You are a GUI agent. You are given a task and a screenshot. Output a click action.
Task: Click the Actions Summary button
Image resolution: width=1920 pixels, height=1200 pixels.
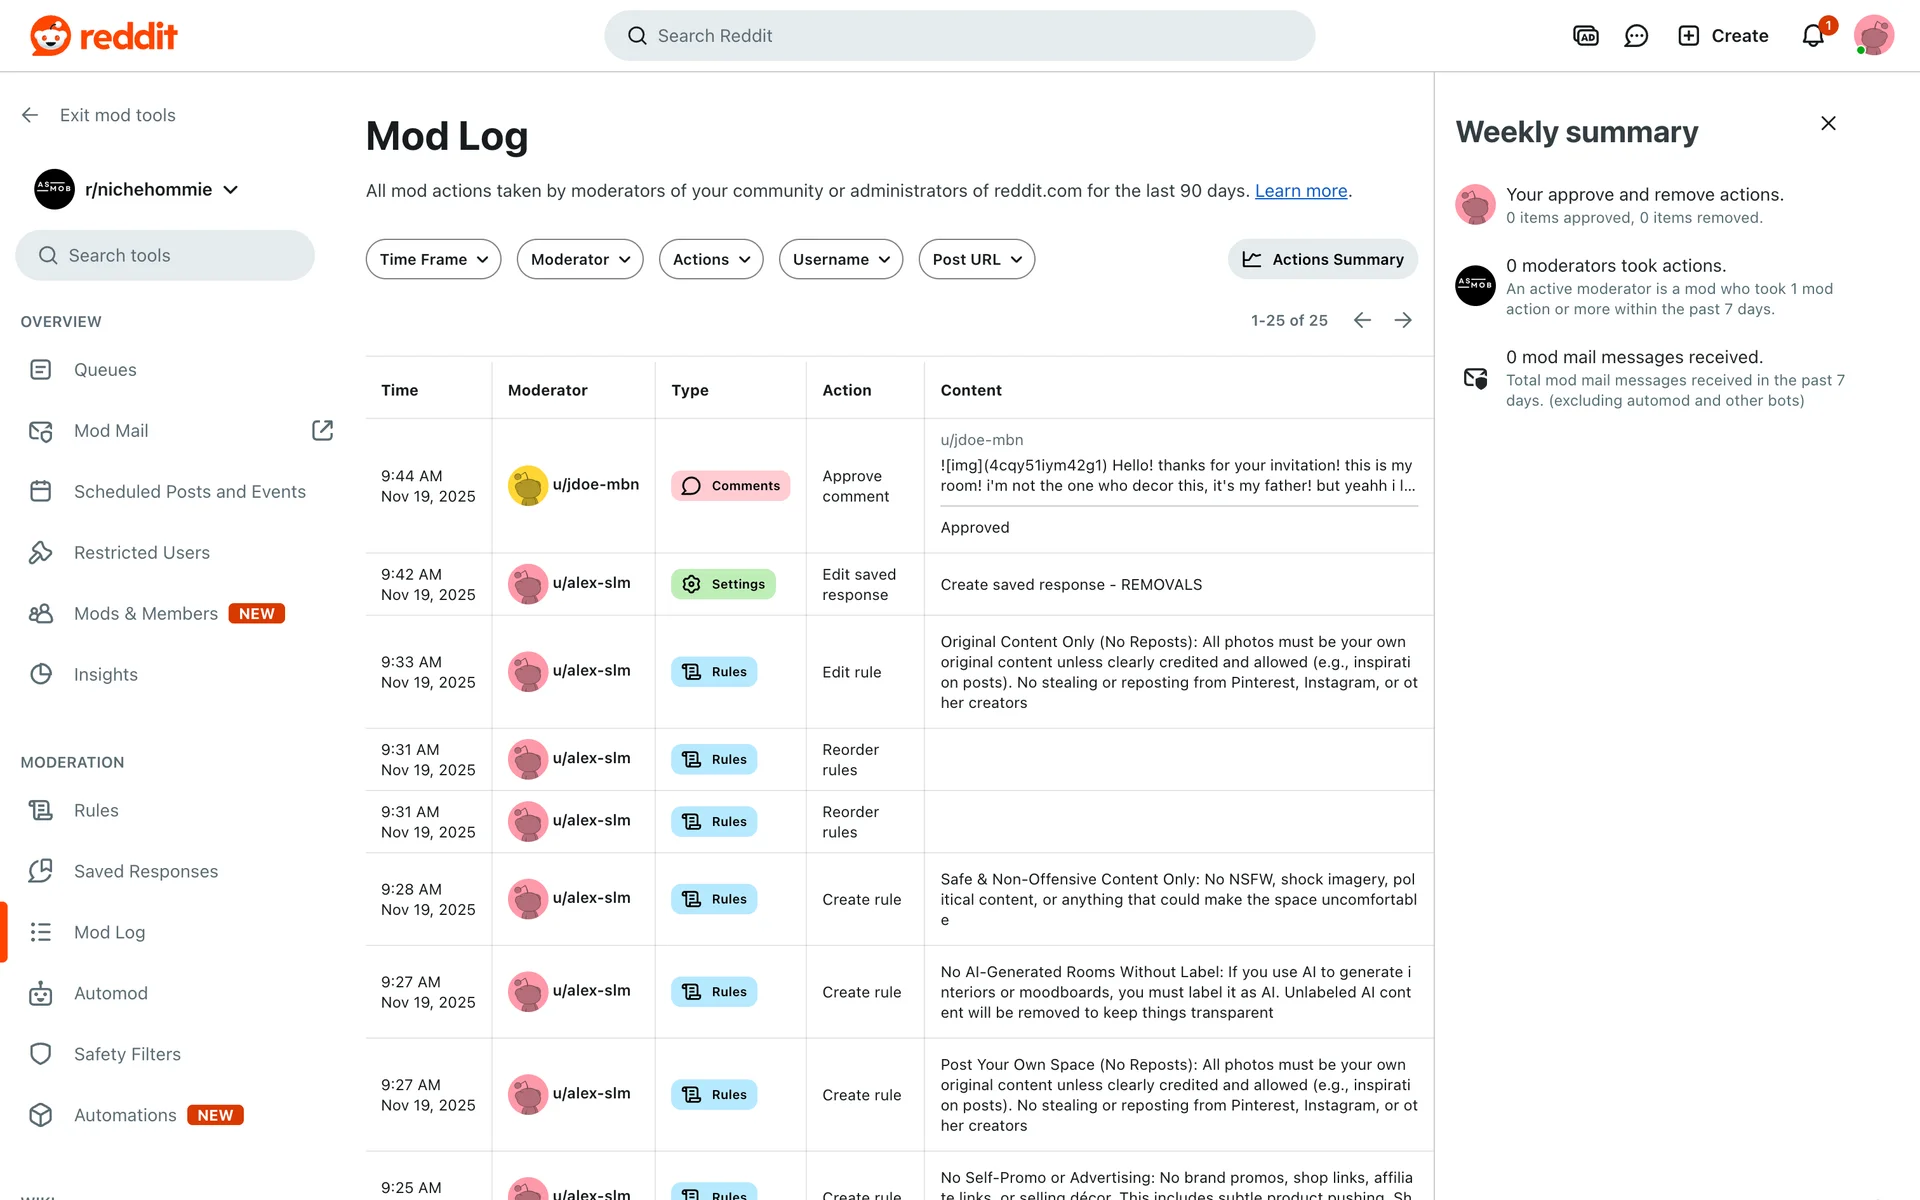[1322, 259]
